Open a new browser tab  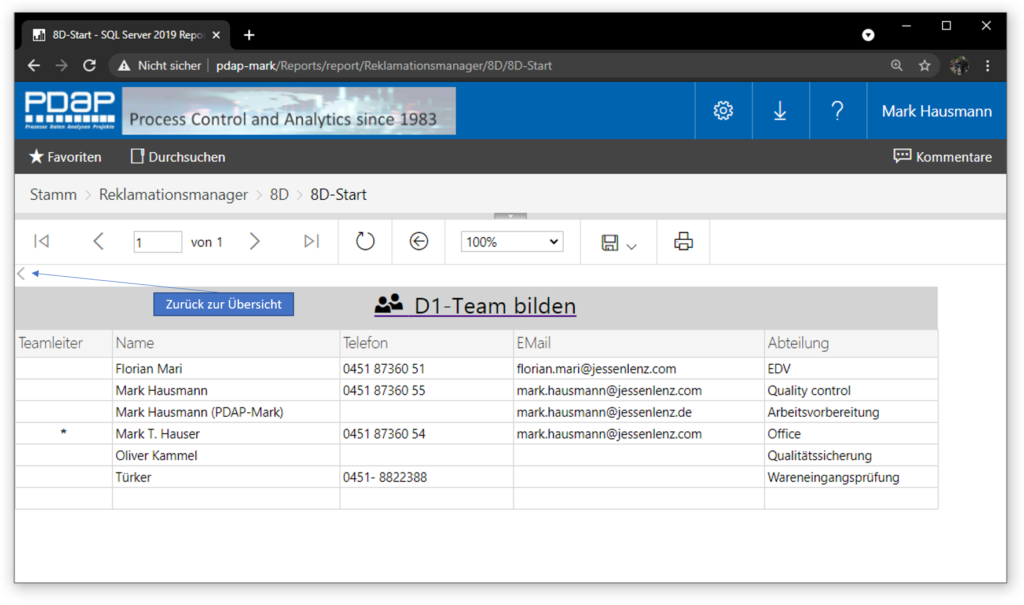(x=249, y=35)
